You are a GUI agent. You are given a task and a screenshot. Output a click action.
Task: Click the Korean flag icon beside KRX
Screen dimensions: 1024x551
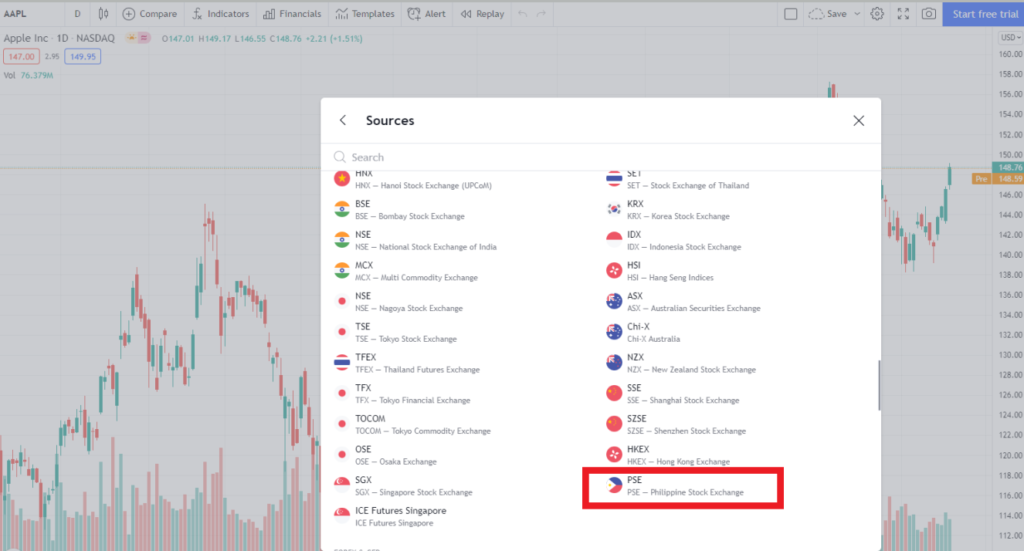(x=614, y=209)
